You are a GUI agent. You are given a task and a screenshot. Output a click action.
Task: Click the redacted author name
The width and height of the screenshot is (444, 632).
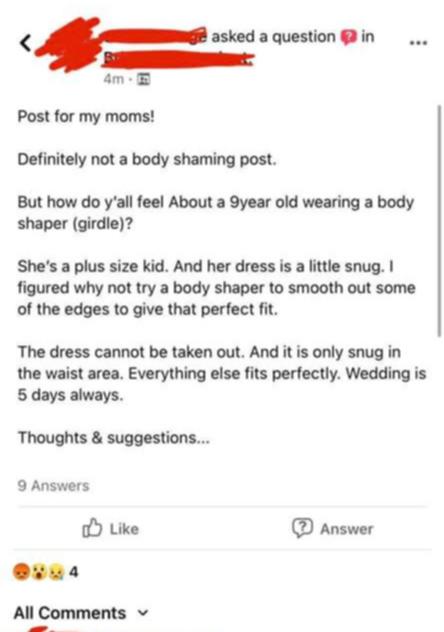(155, 35)
